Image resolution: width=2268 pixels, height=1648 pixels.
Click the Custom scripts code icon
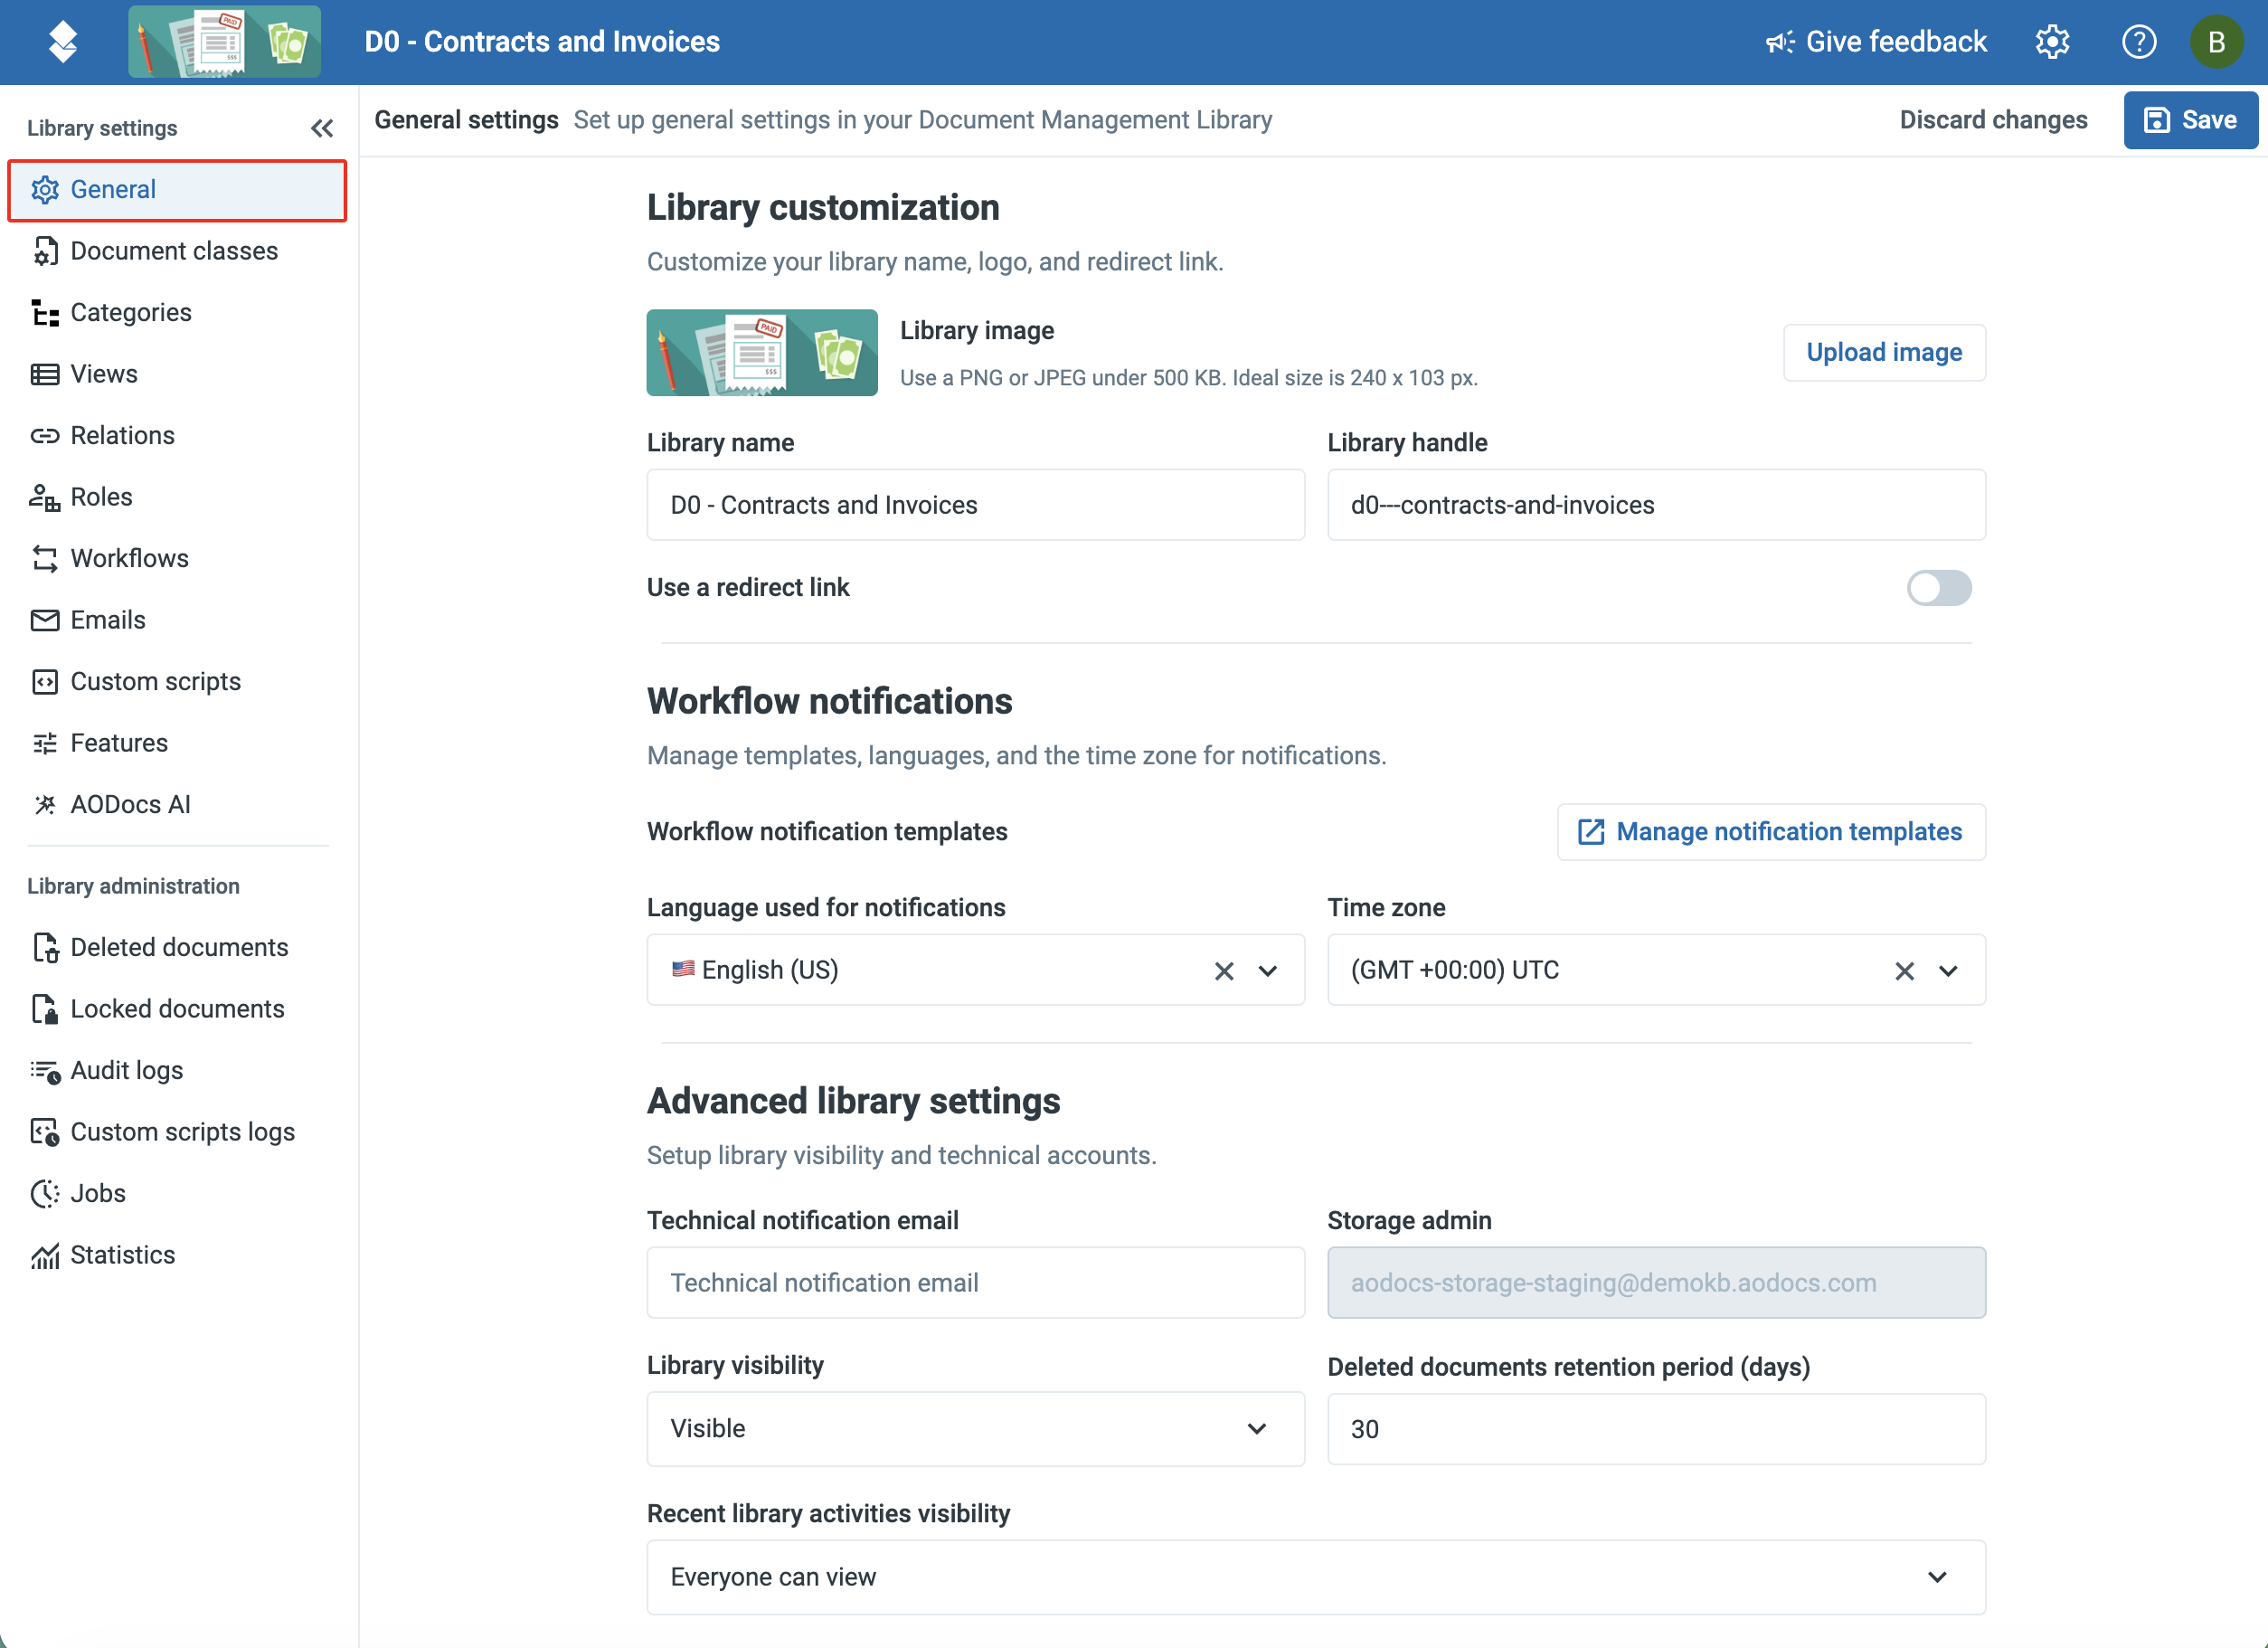point(45,682)
